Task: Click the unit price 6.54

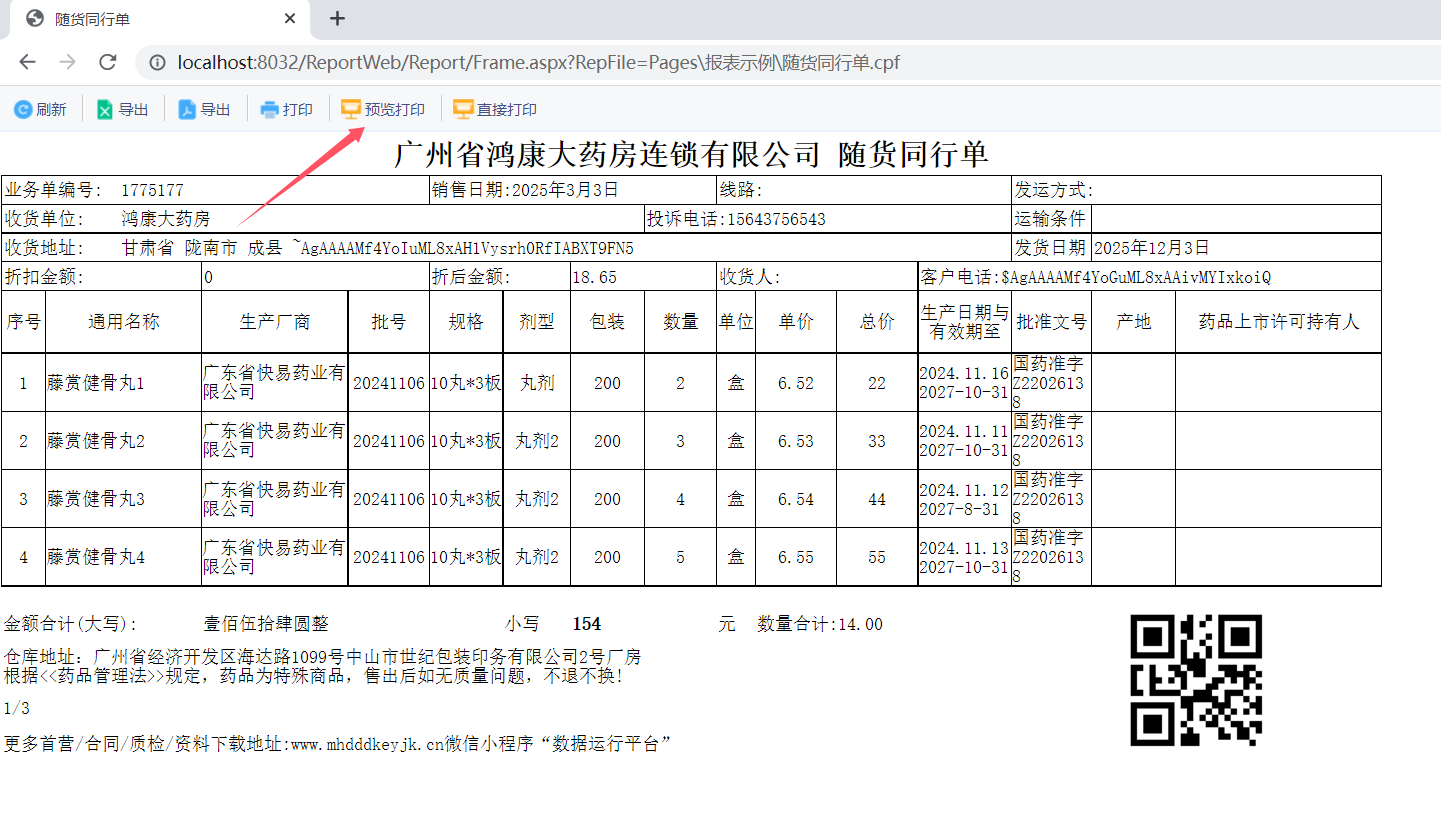Action: click(796, 499)
